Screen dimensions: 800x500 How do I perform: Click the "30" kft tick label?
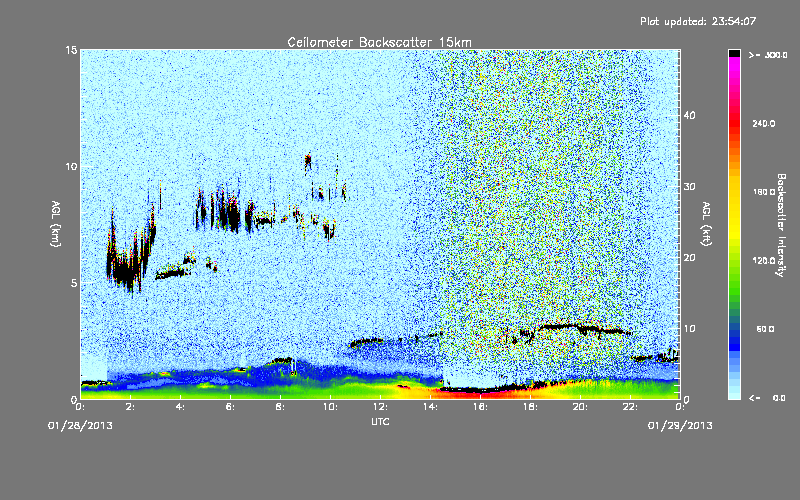tap(689, 186)
